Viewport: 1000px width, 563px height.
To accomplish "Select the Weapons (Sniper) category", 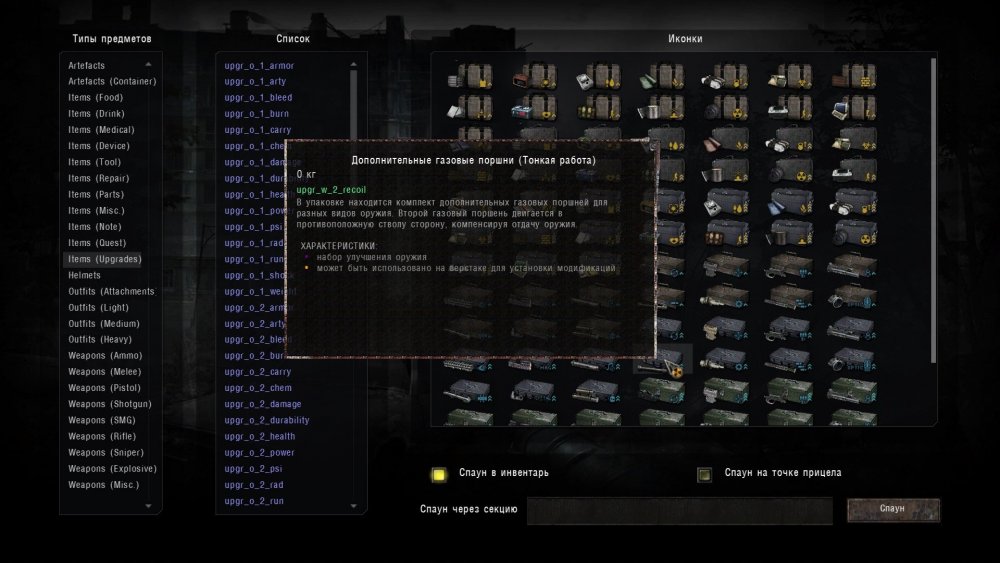I will [x=106, y=452].
